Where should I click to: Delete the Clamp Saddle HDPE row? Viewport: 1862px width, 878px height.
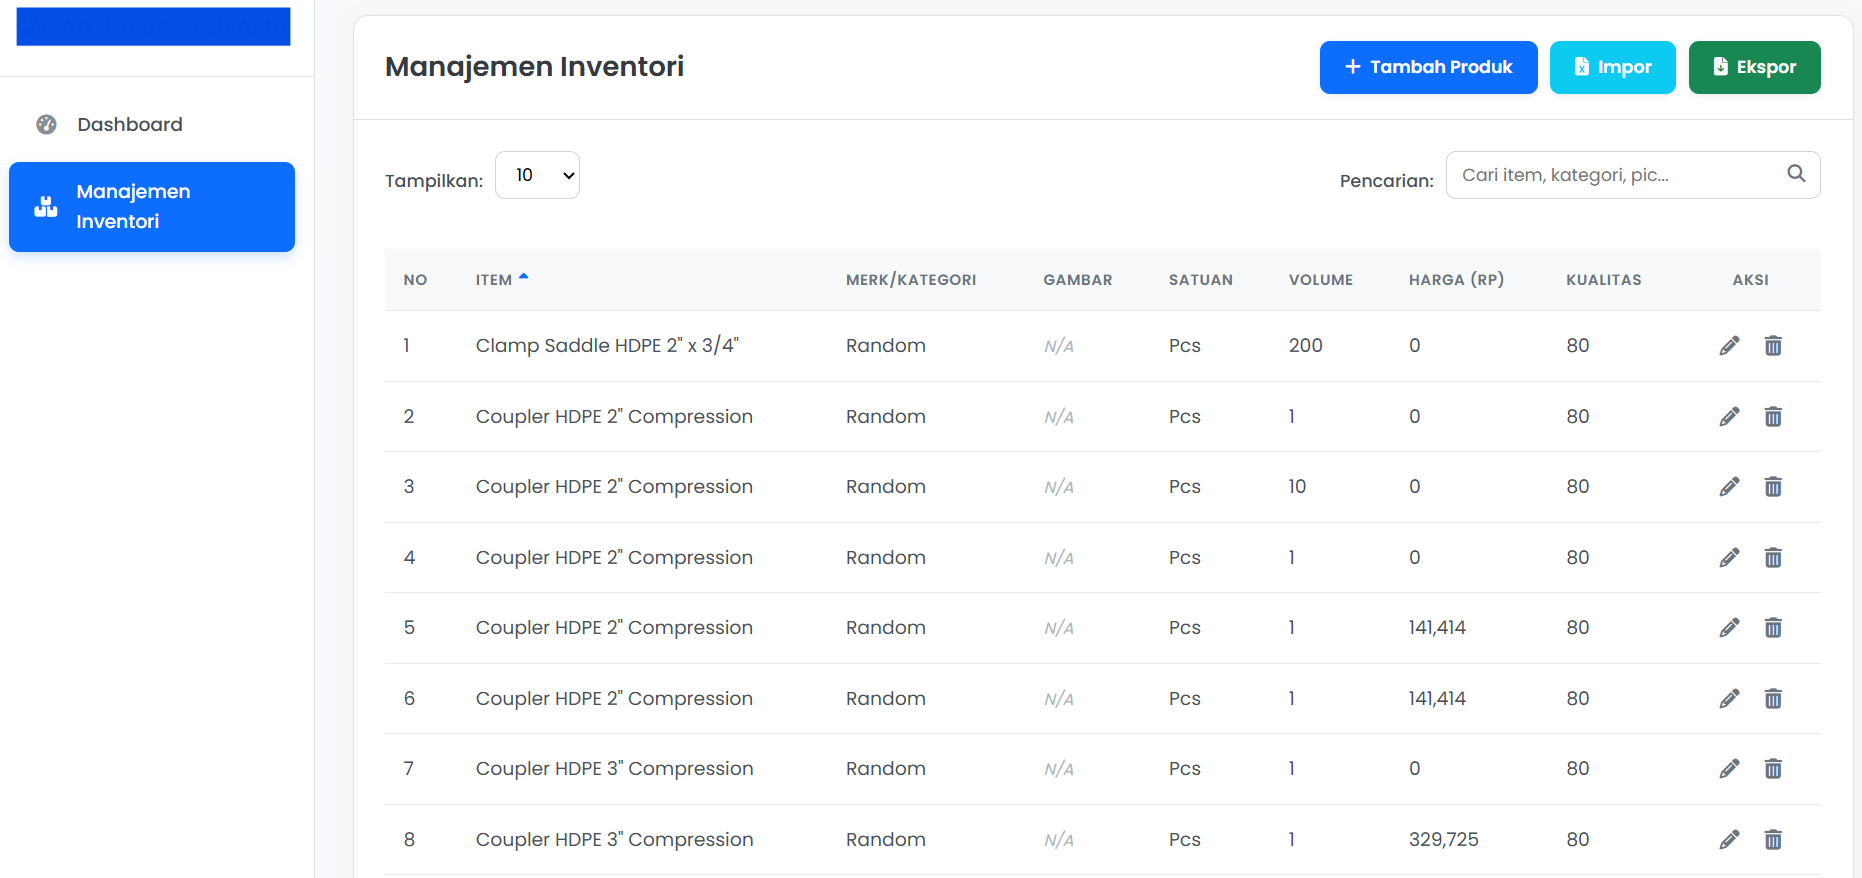pos(1773,346)
